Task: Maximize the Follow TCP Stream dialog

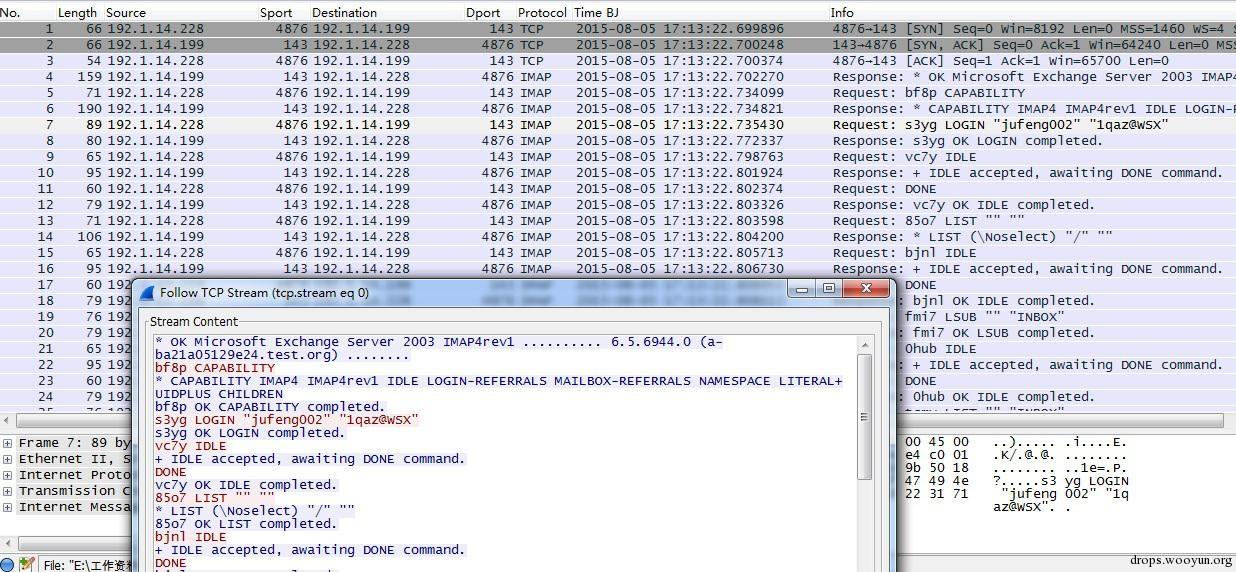Action: click(x=829, y=289)
